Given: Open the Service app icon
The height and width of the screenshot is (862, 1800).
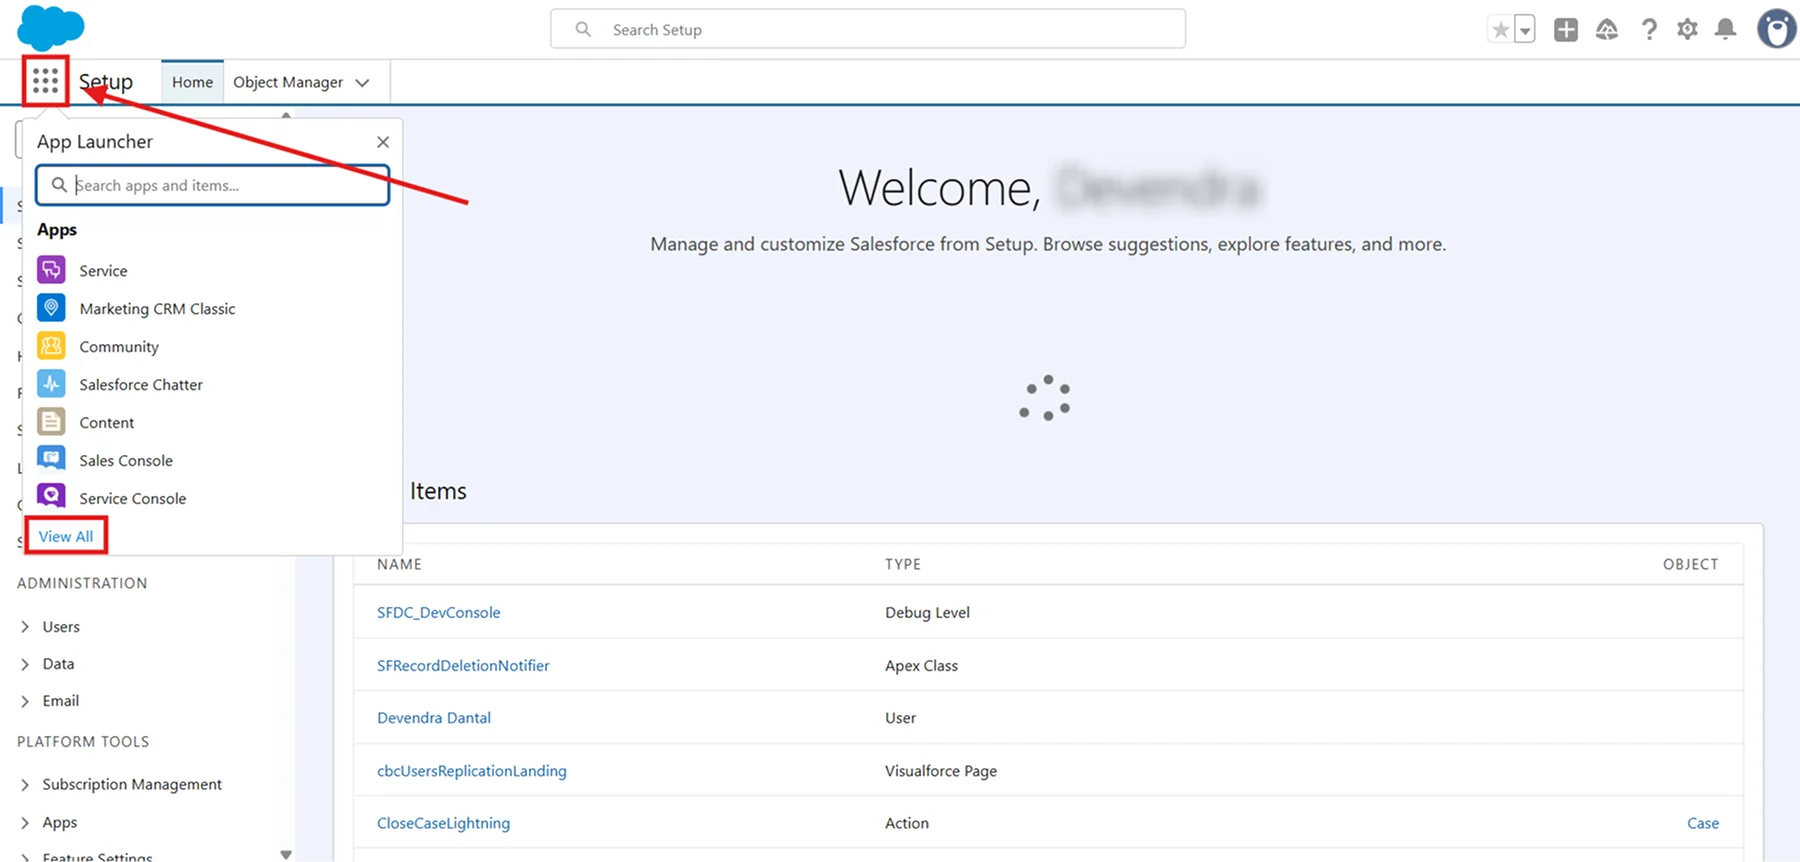Looking at the screenshot, I should click(x=51, y=270).
